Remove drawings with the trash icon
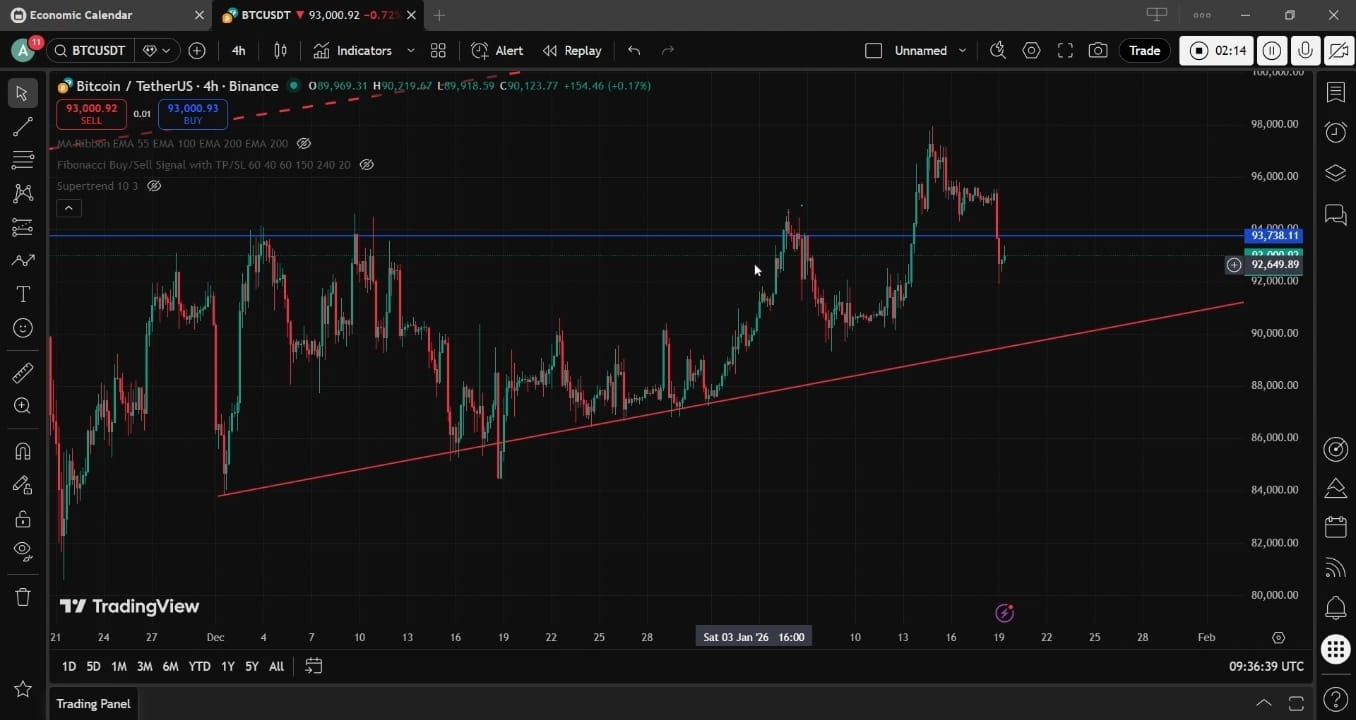The height and width of the screenshot is (720, 1356). click(x=22, y=597)
